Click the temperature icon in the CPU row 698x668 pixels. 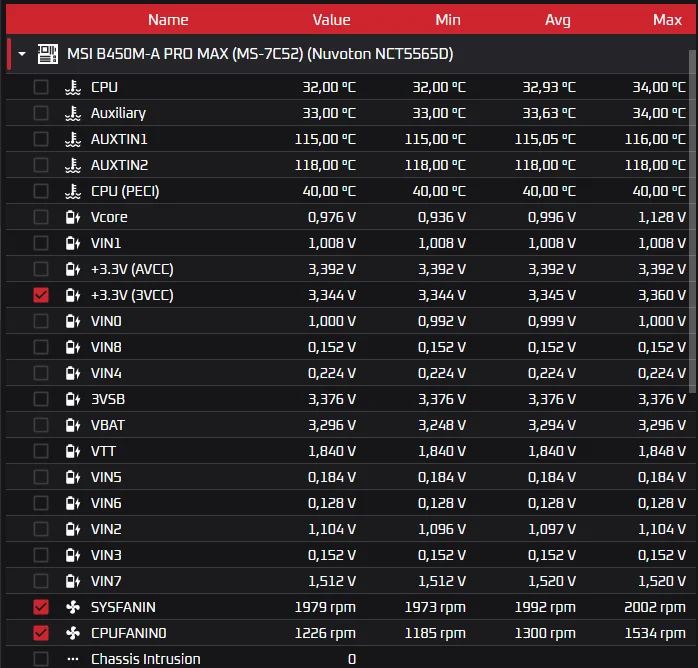tap(73, 87)
